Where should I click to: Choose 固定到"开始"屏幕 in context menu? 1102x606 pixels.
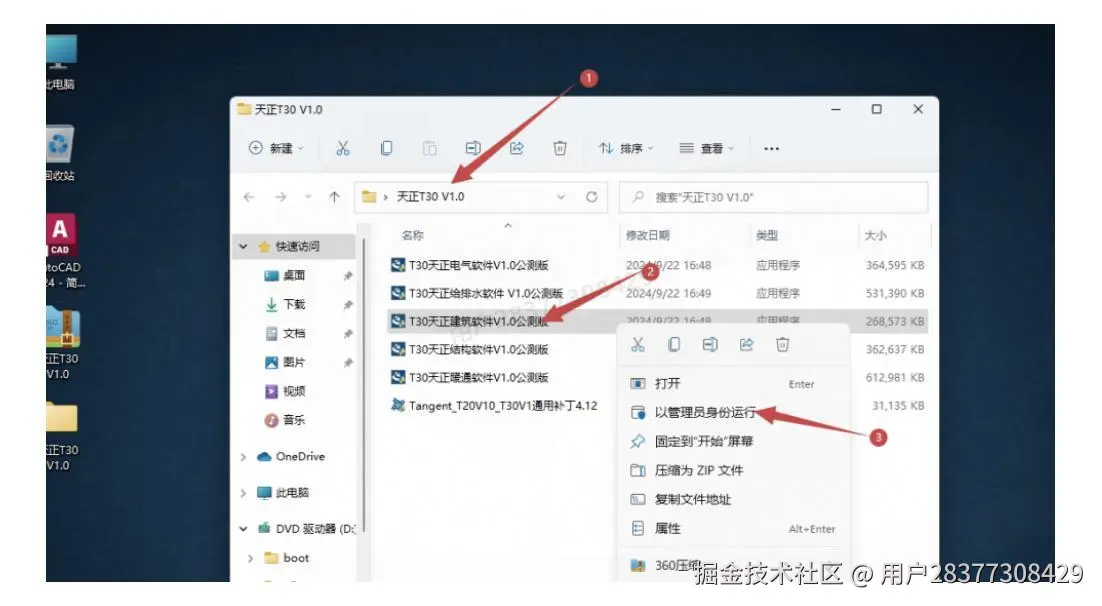point(733,441)
